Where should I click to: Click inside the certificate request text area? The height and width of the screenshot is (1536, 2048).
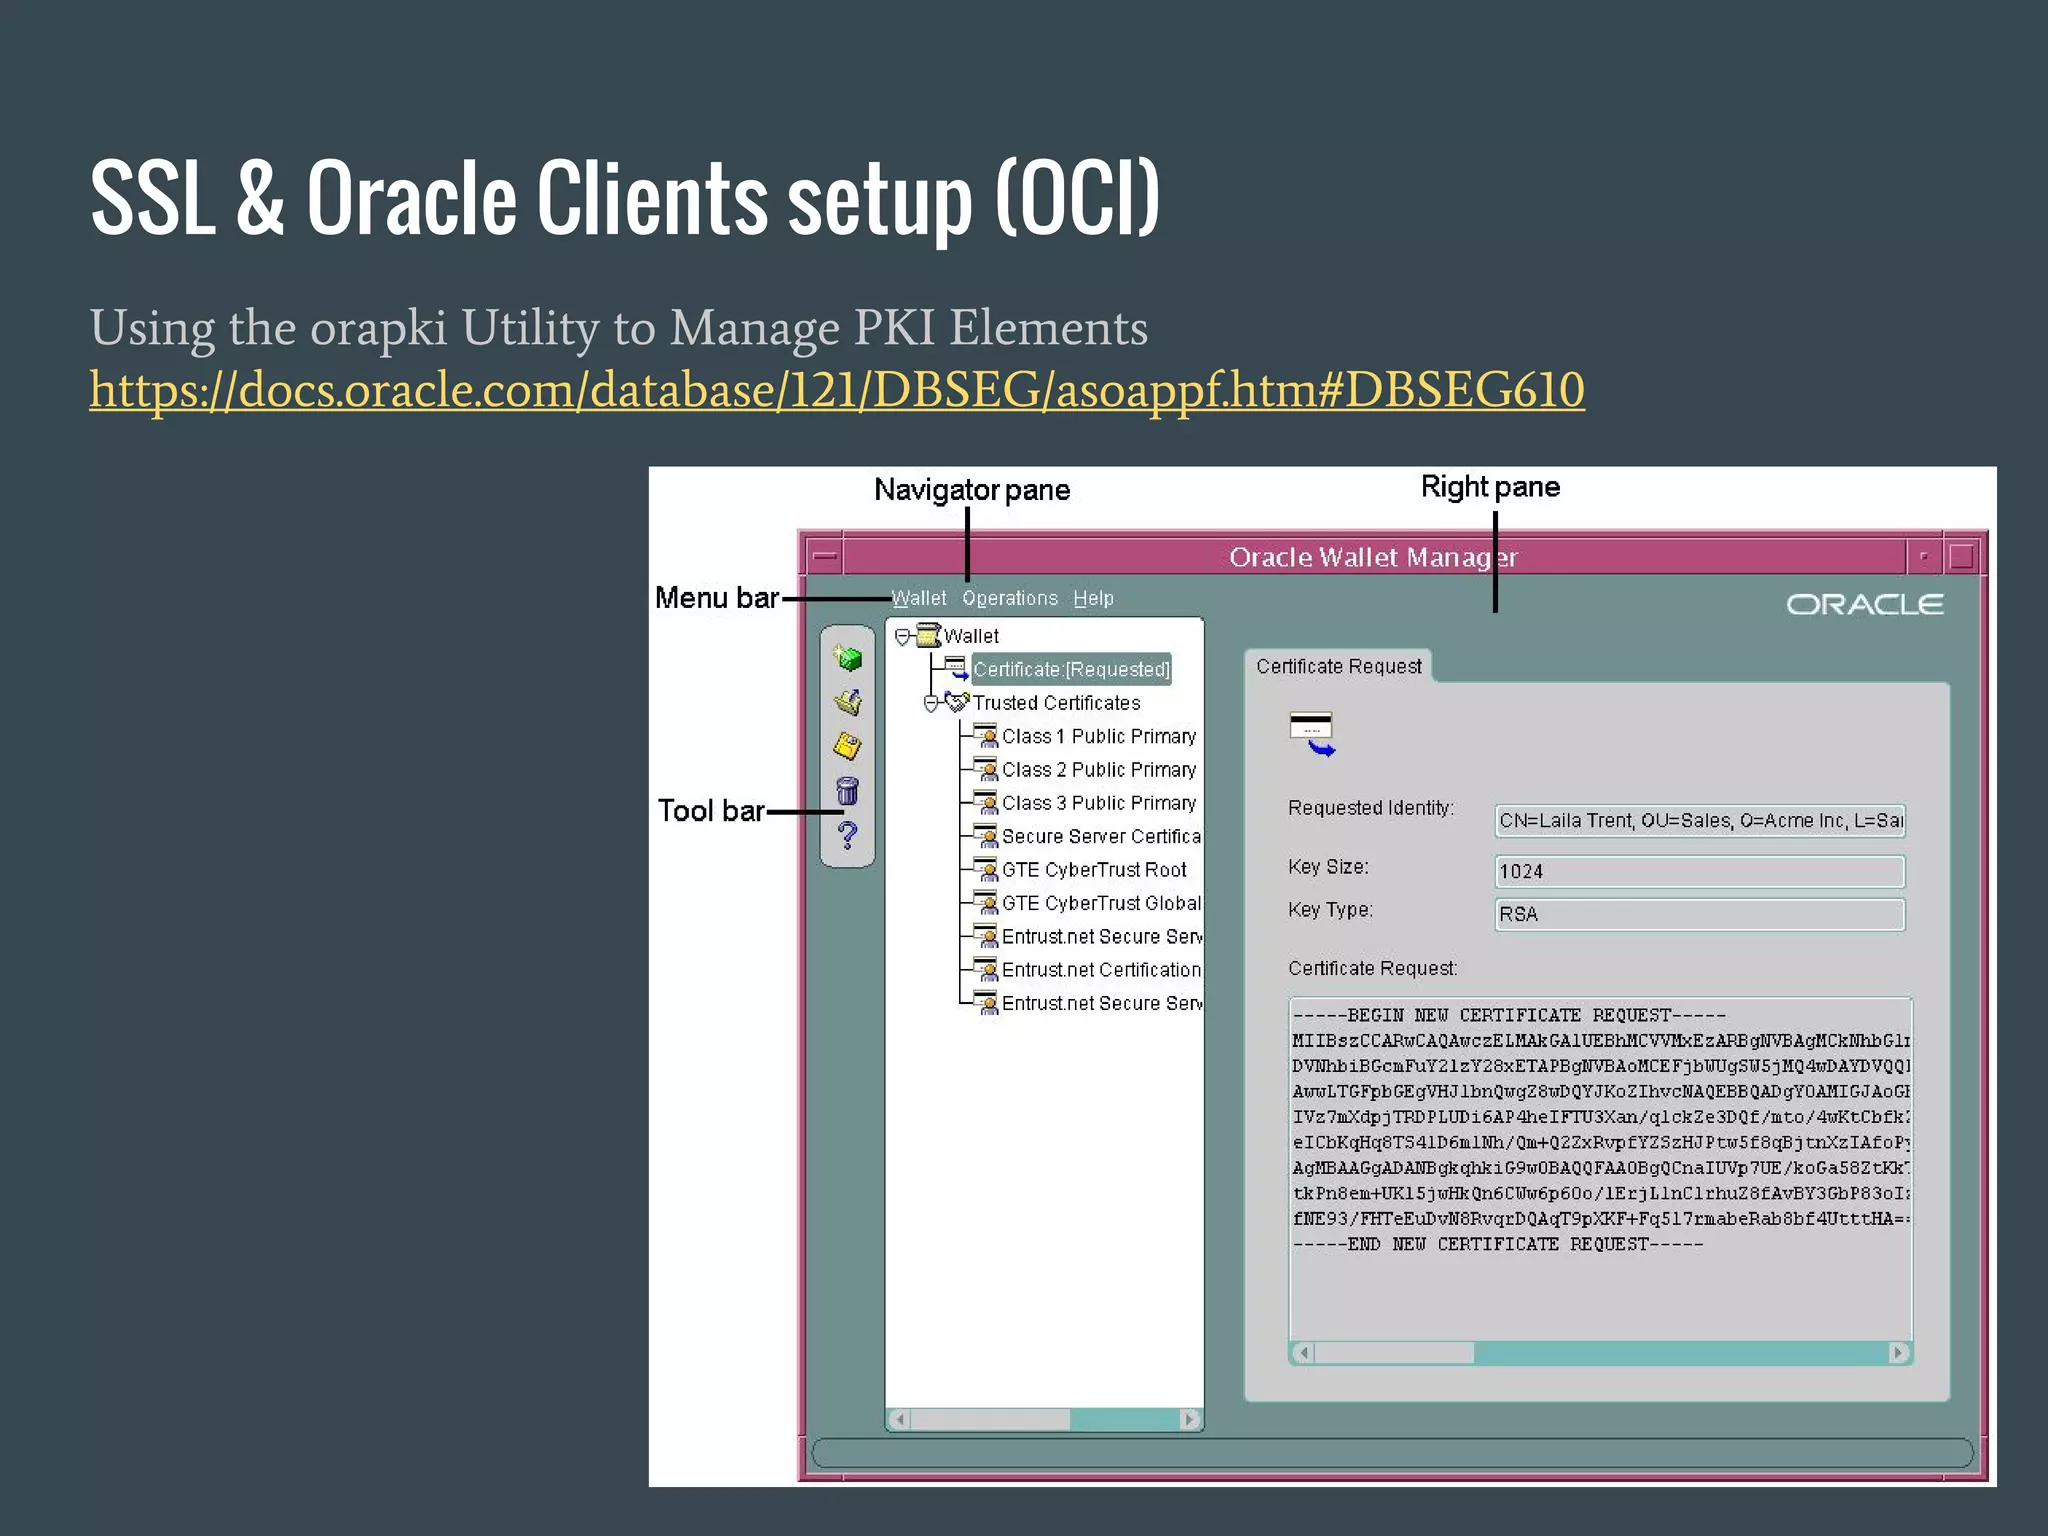click(1600, 1169)
